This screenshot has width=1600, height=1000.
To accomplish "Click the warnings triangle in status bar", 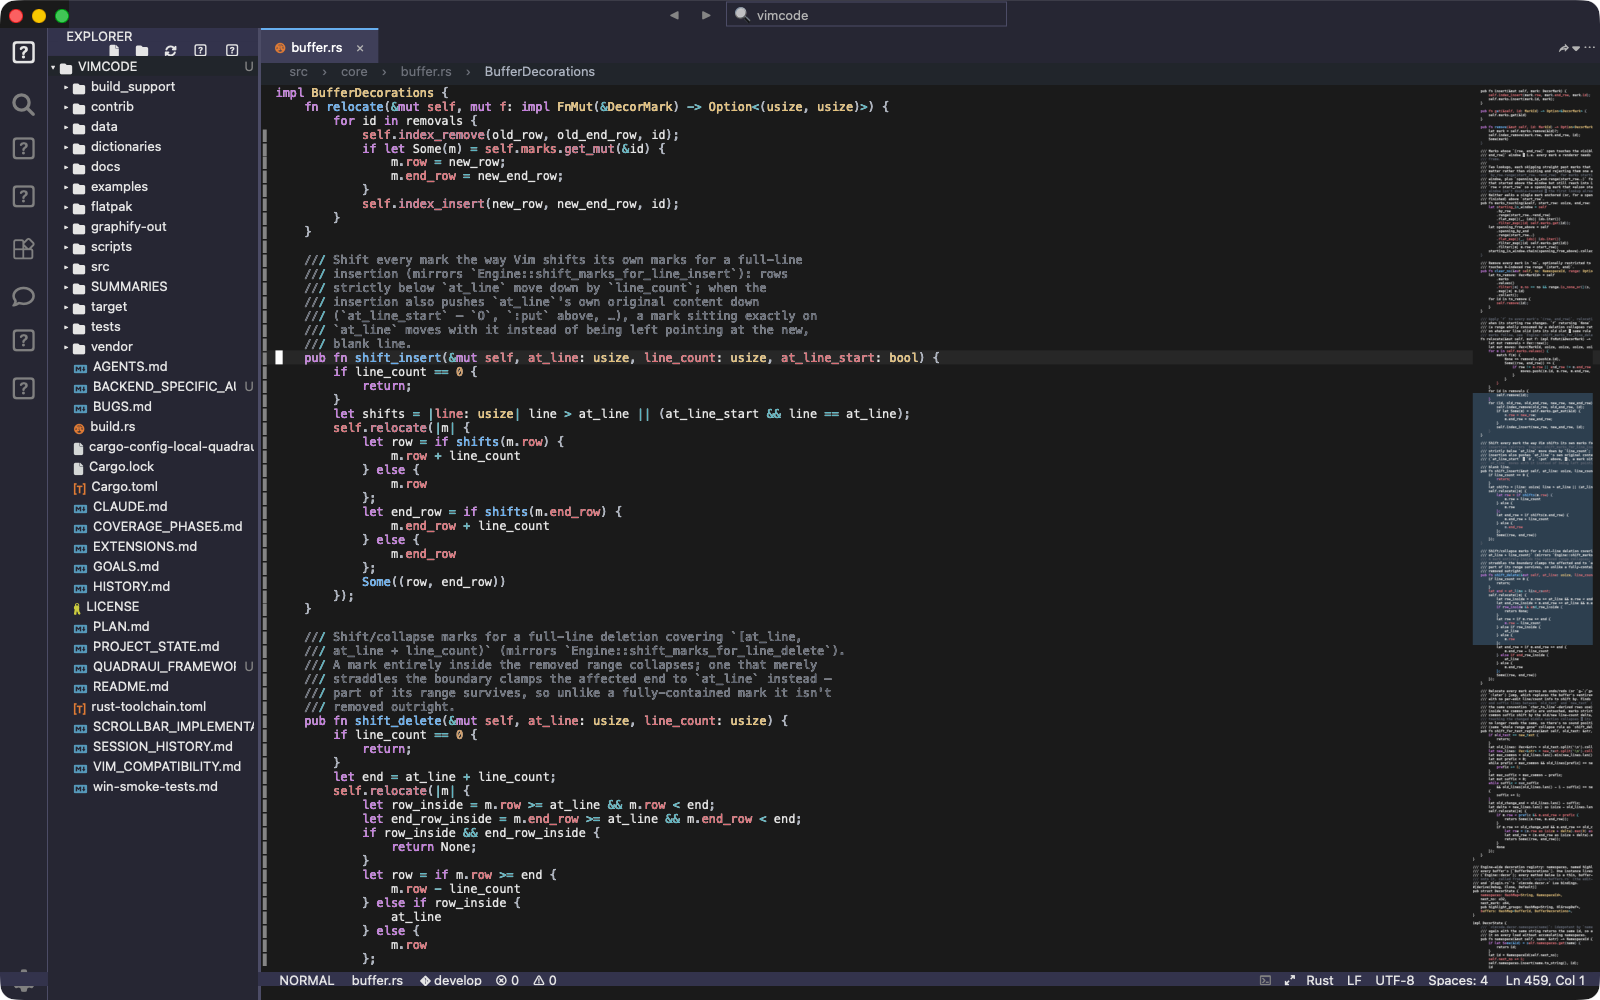I will tap(545, 980).
